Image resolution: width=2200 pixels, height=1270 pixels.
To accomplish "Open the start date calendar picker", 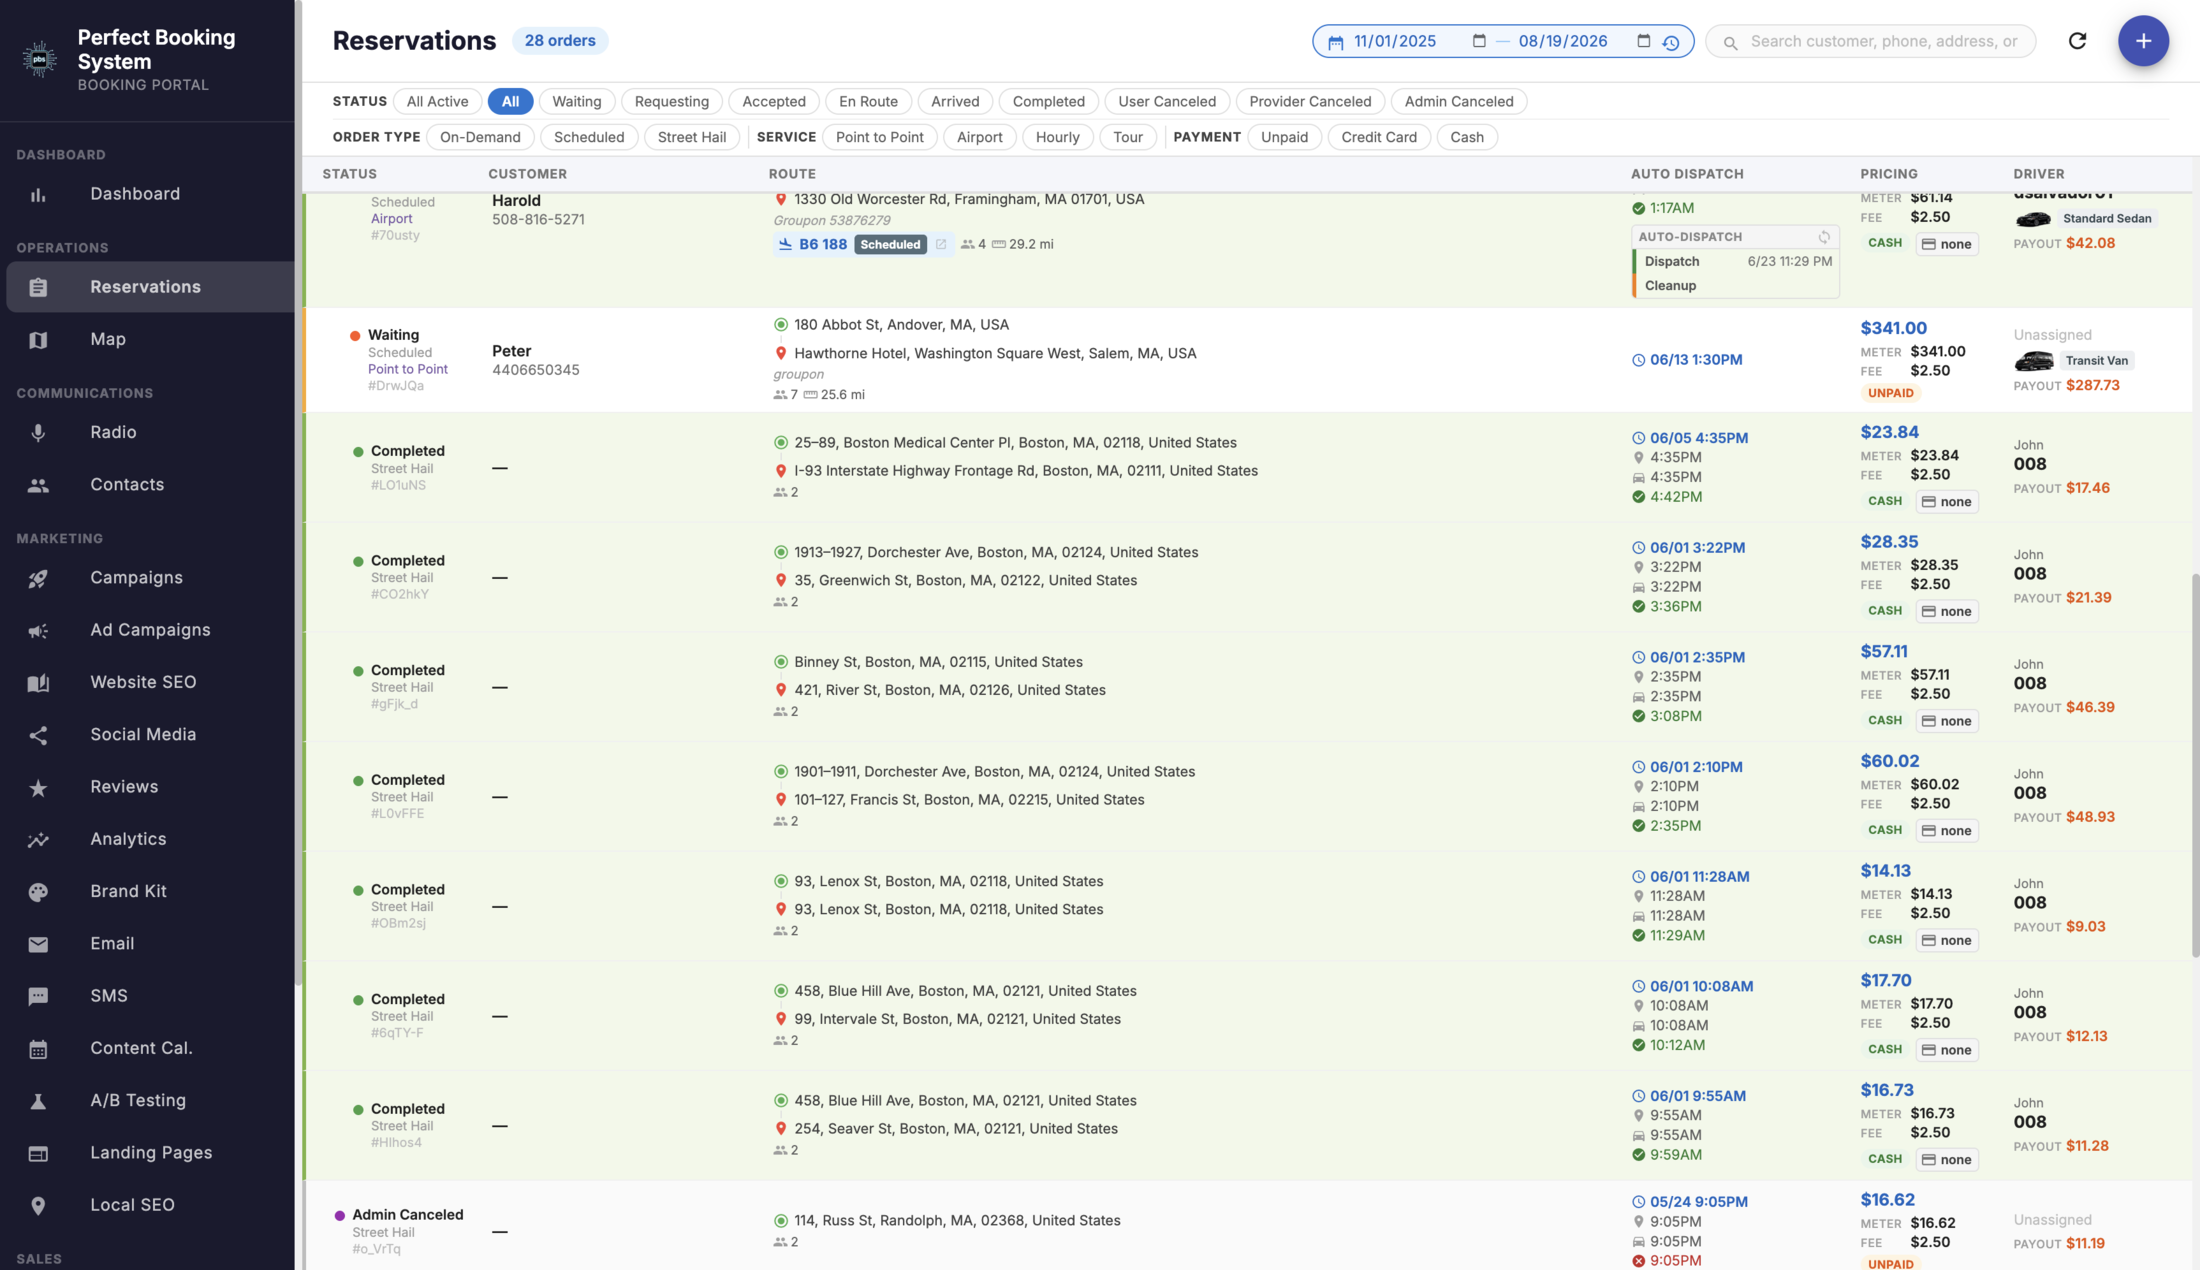I will pos(1479,41).
